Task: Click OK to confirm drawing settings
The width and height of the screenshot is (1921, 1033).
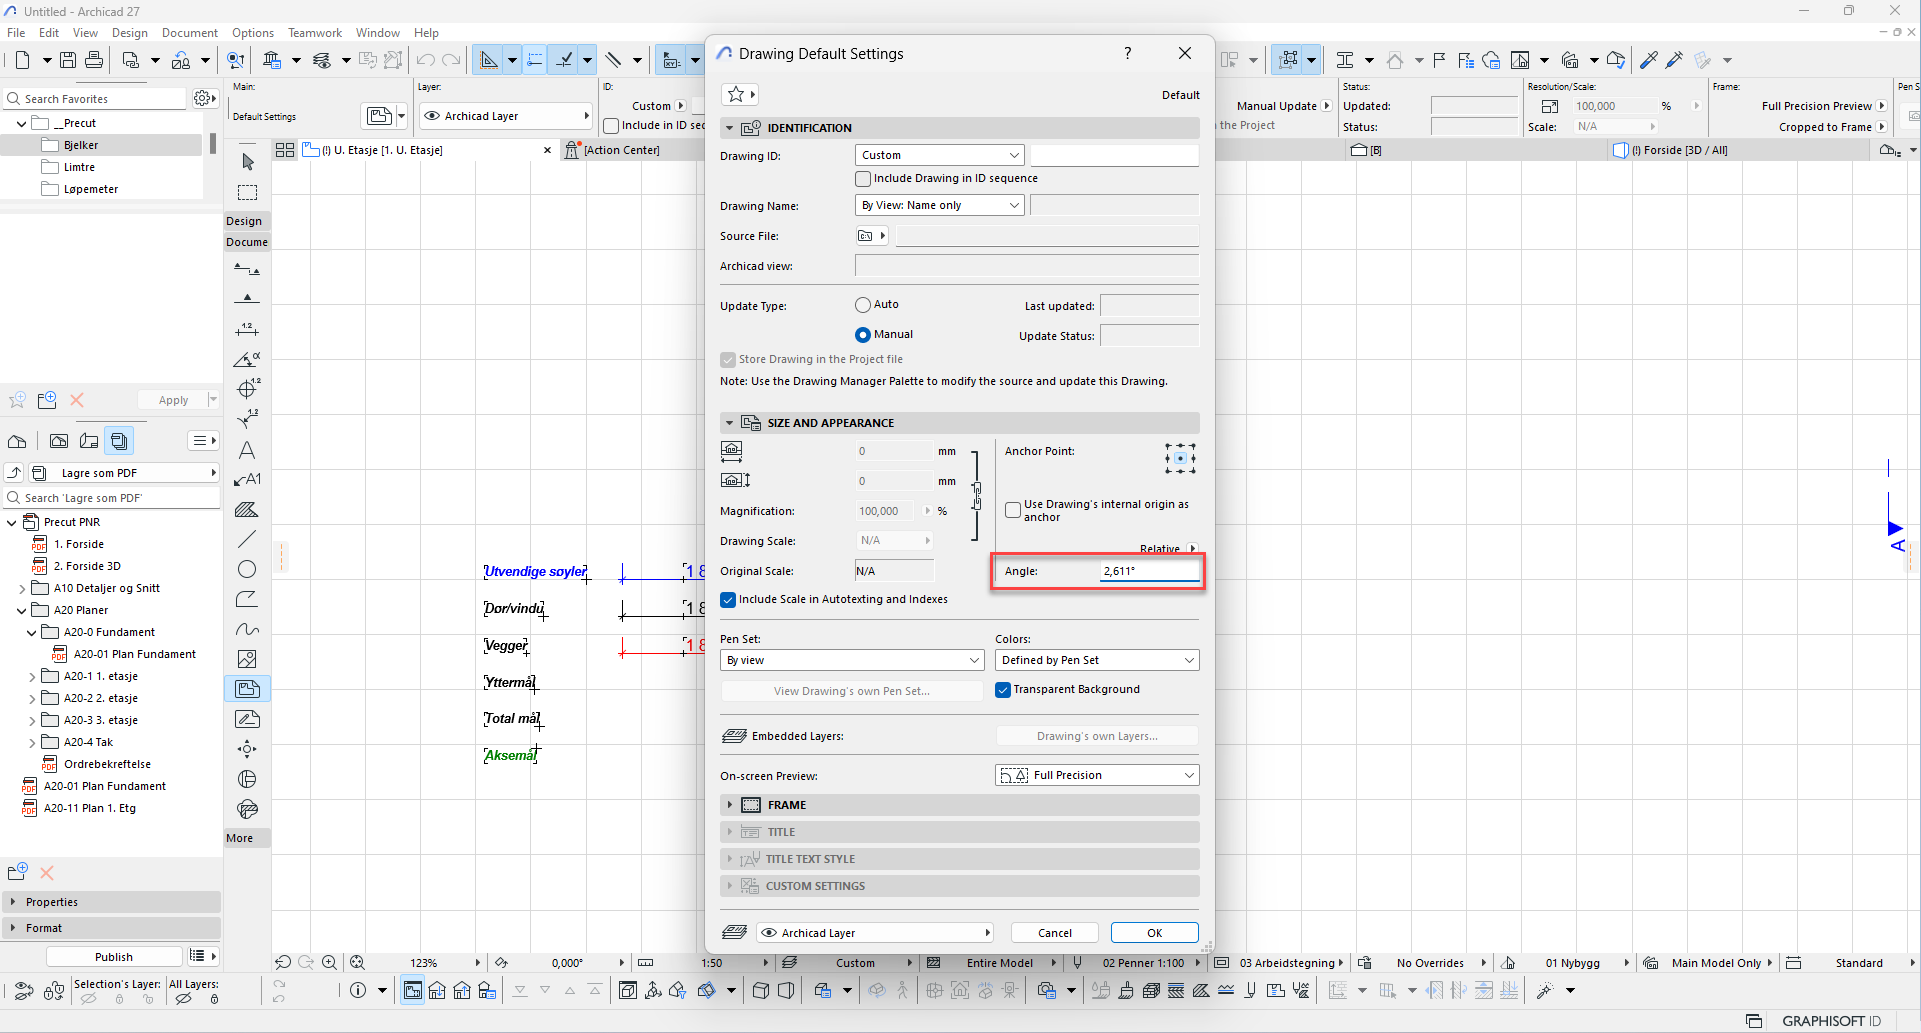Action: click(x=1154, y=933)
